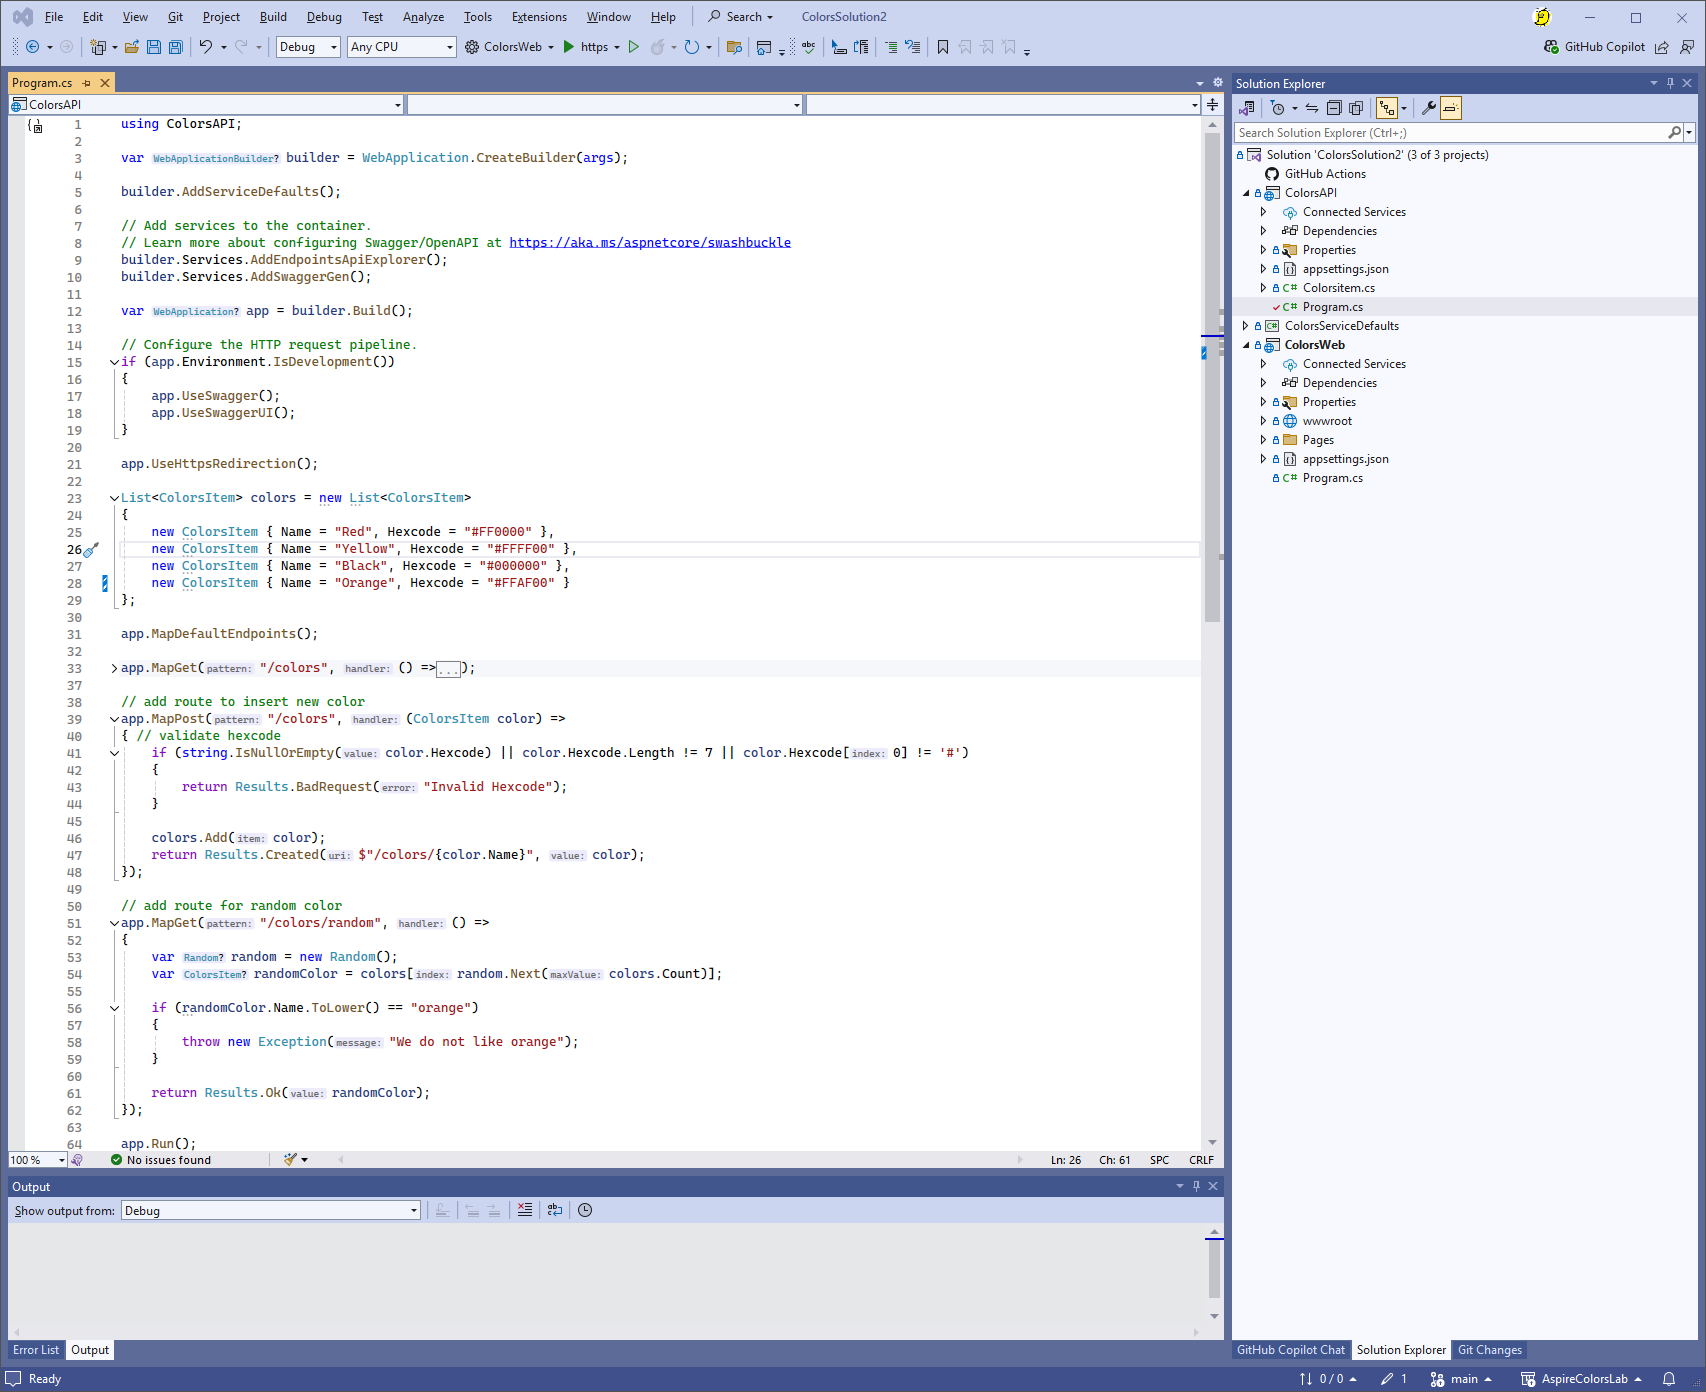Image resolution: width=1706 pixels, height=1392 pixels.
Task: Start debugging with green https play button
Action: [x=569, y=47]
